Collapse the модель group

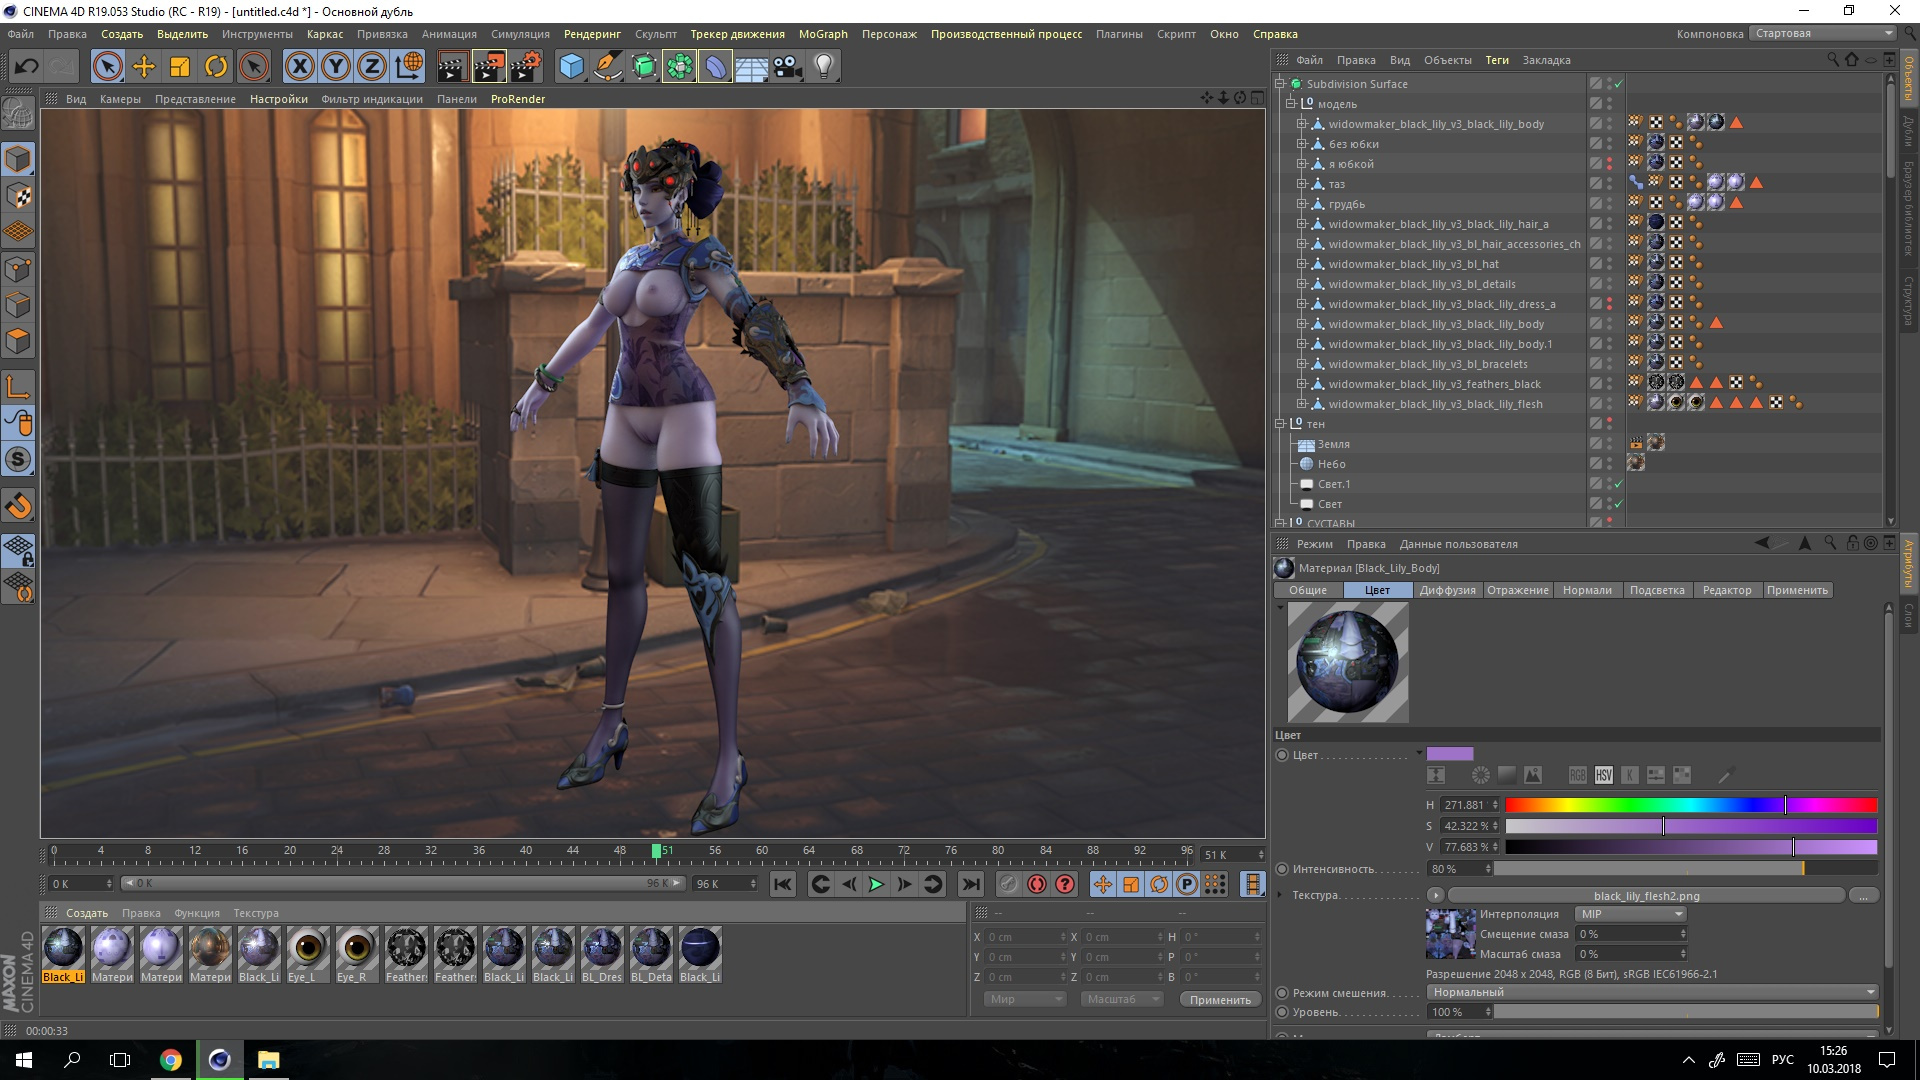pos(1291,104)
